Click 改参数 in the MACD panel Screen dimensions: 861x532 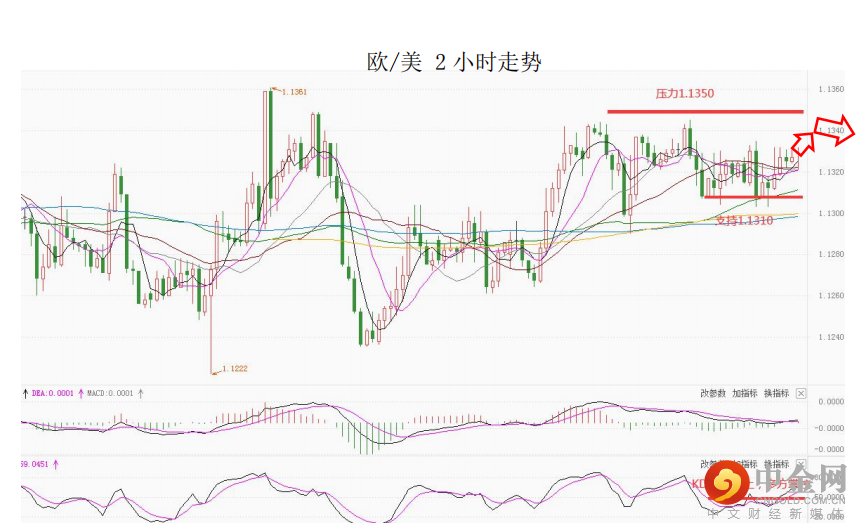(x=713, y=393)
